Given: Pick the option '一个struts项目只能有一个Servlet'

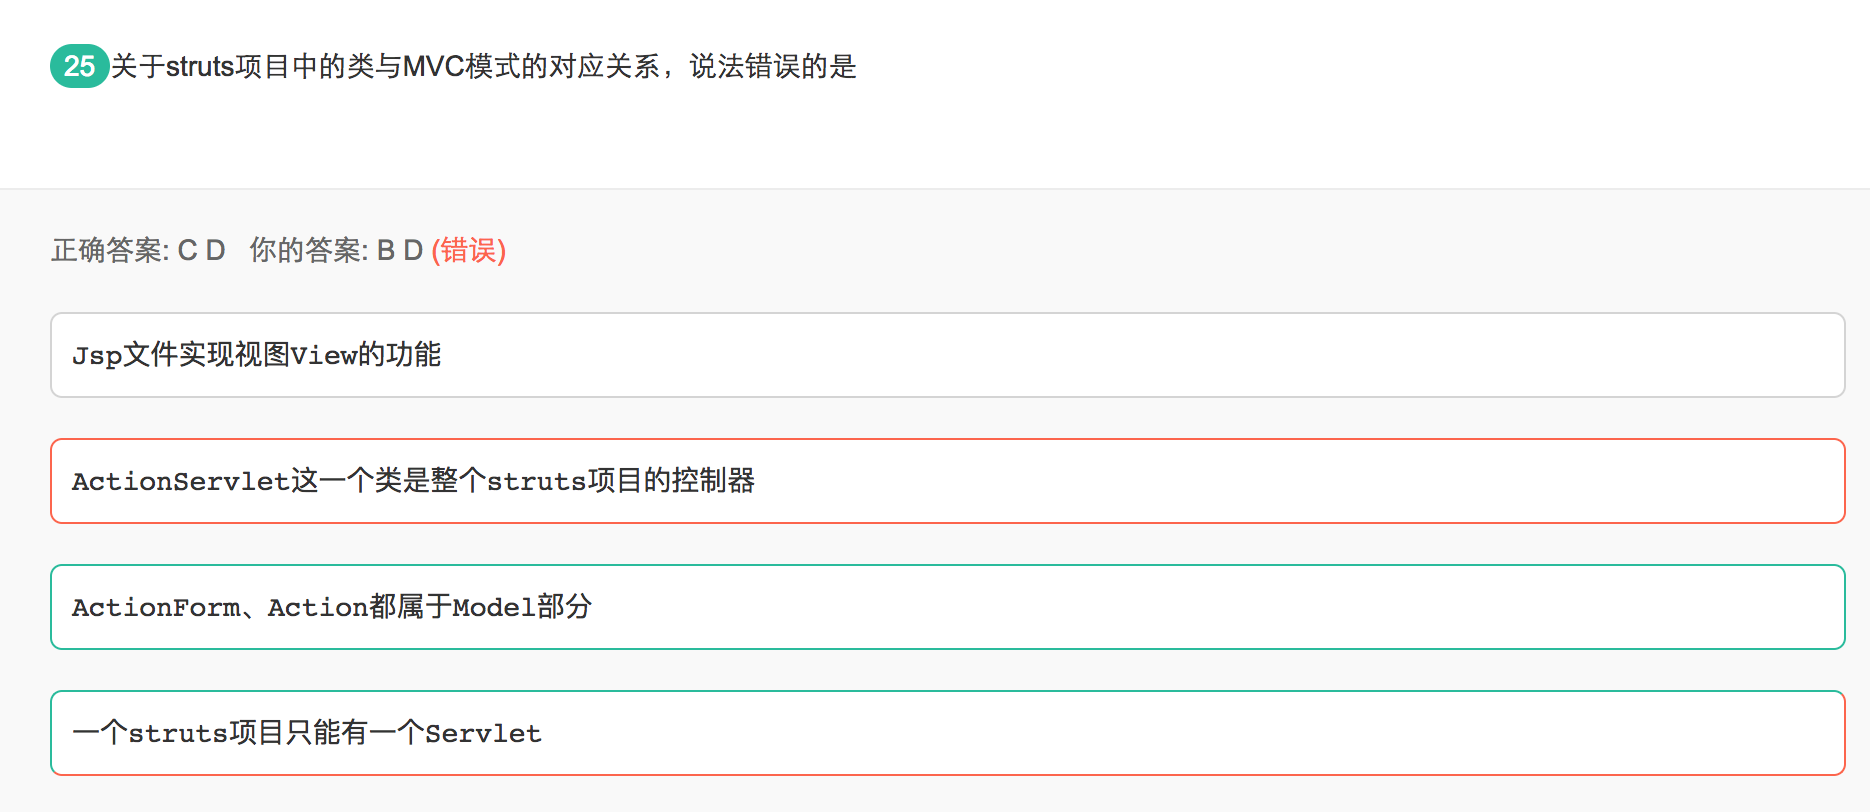Looking at the screenshot, I should tap(306, 733).
